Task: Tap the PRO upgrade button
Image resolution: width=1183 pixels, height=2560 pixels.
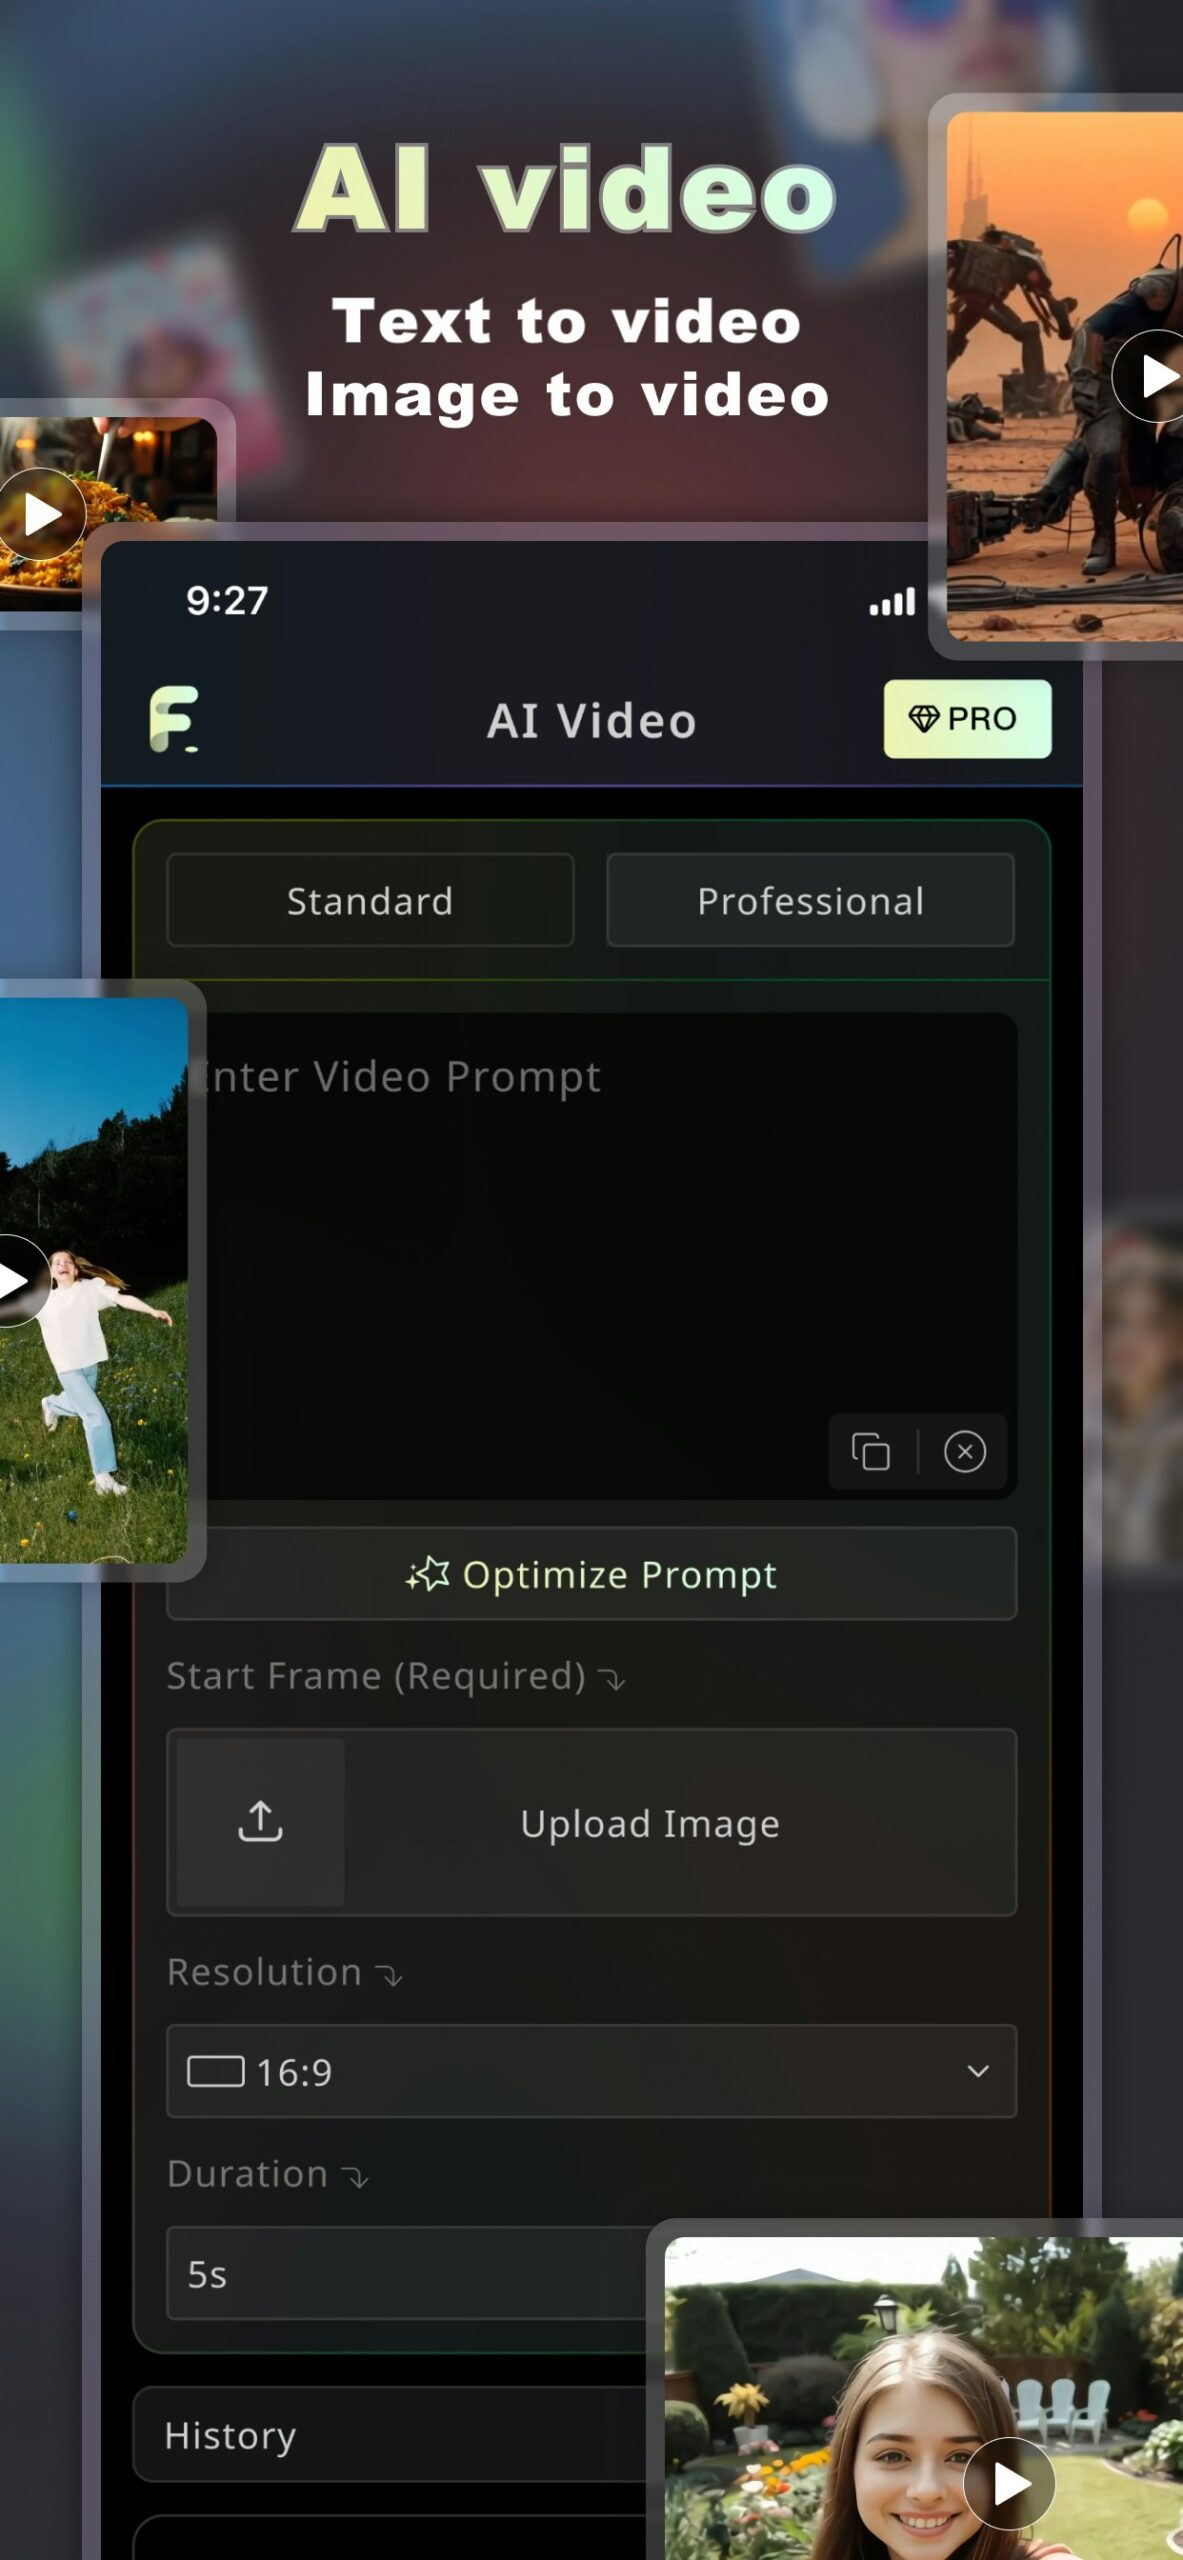Action: pyautogui.click(x=967, y=719)
